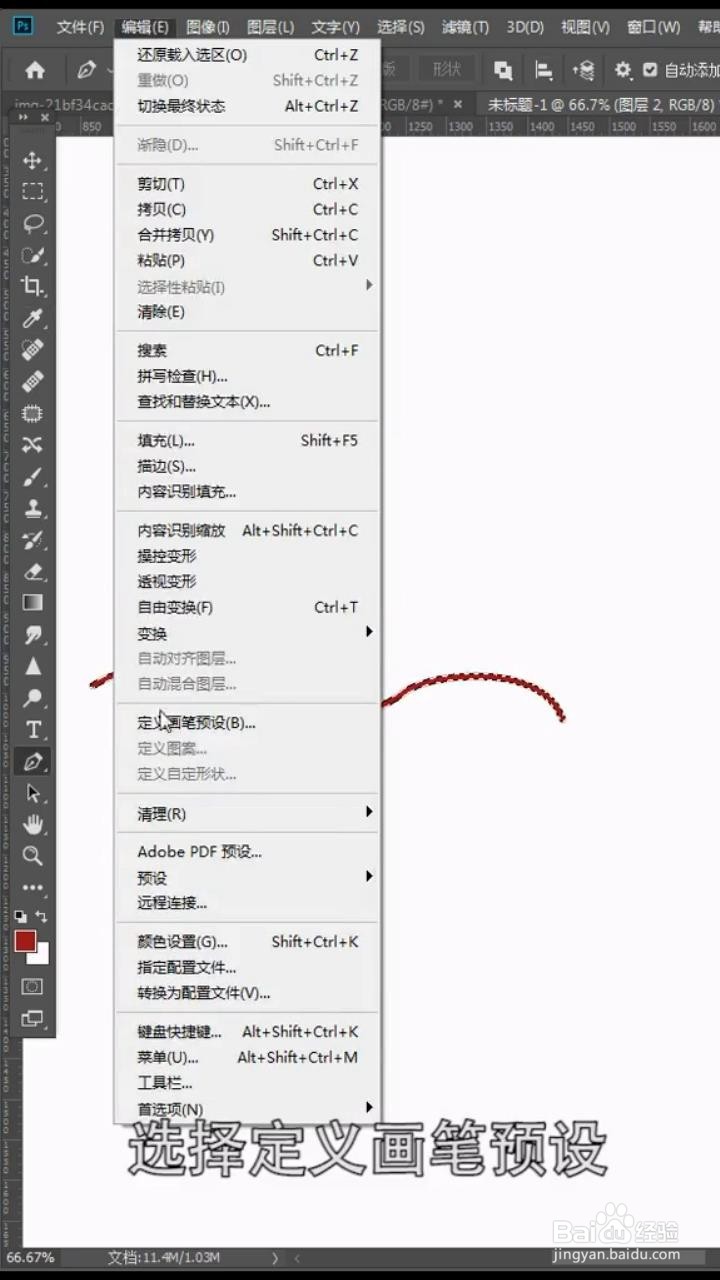Select the Type tool

(x=33, y=729)
